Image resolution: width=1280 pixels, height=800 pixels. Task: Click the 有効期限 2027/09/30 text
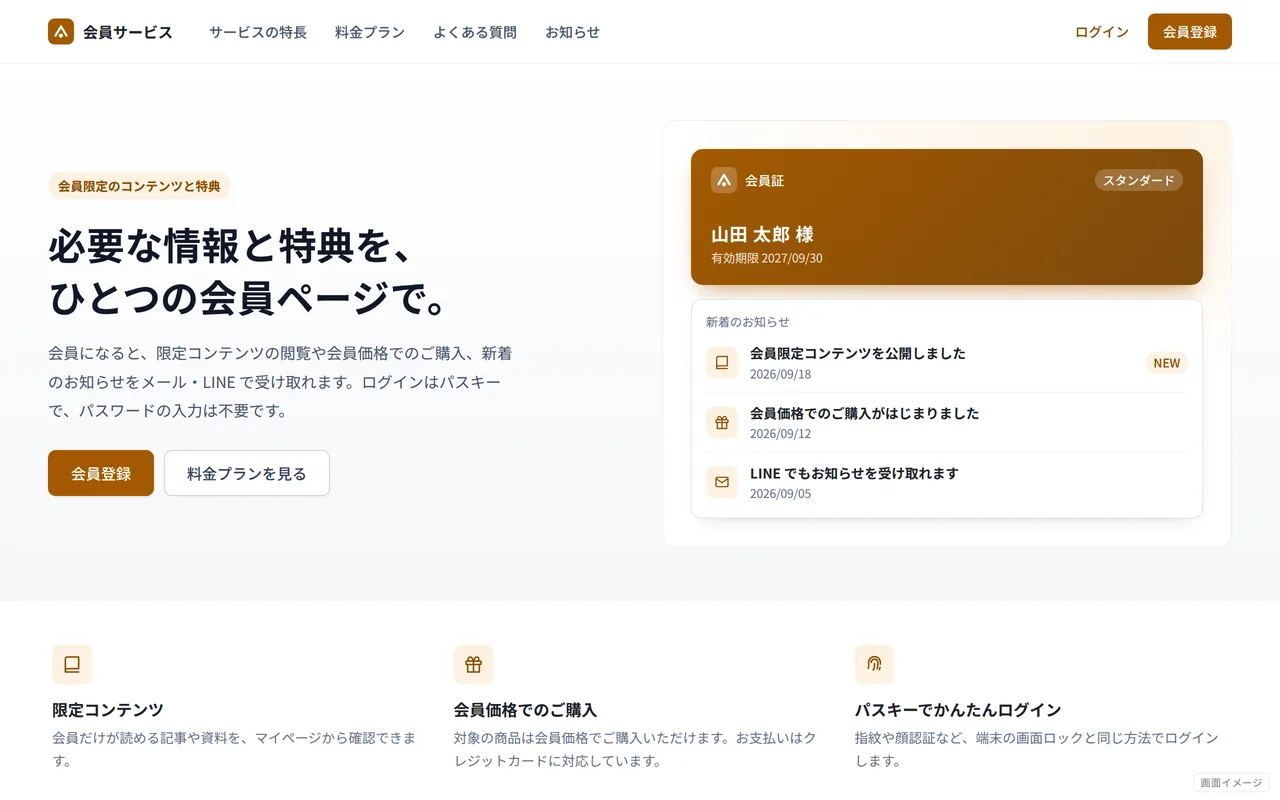(767, 258)
